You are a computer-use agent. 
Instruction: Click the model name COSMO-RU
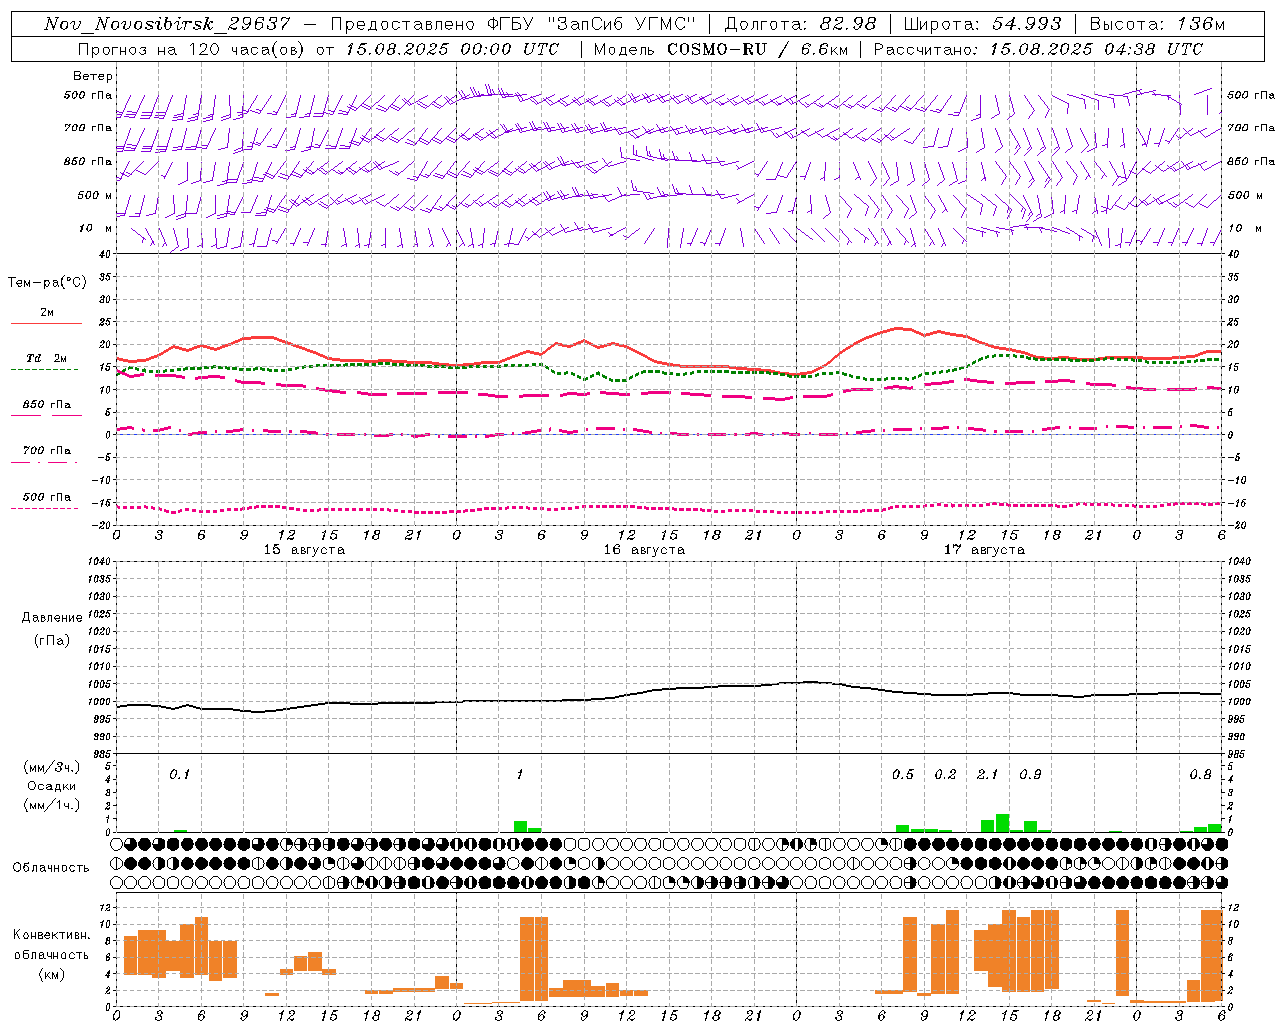pyautogui.click(x=717, y=49)
